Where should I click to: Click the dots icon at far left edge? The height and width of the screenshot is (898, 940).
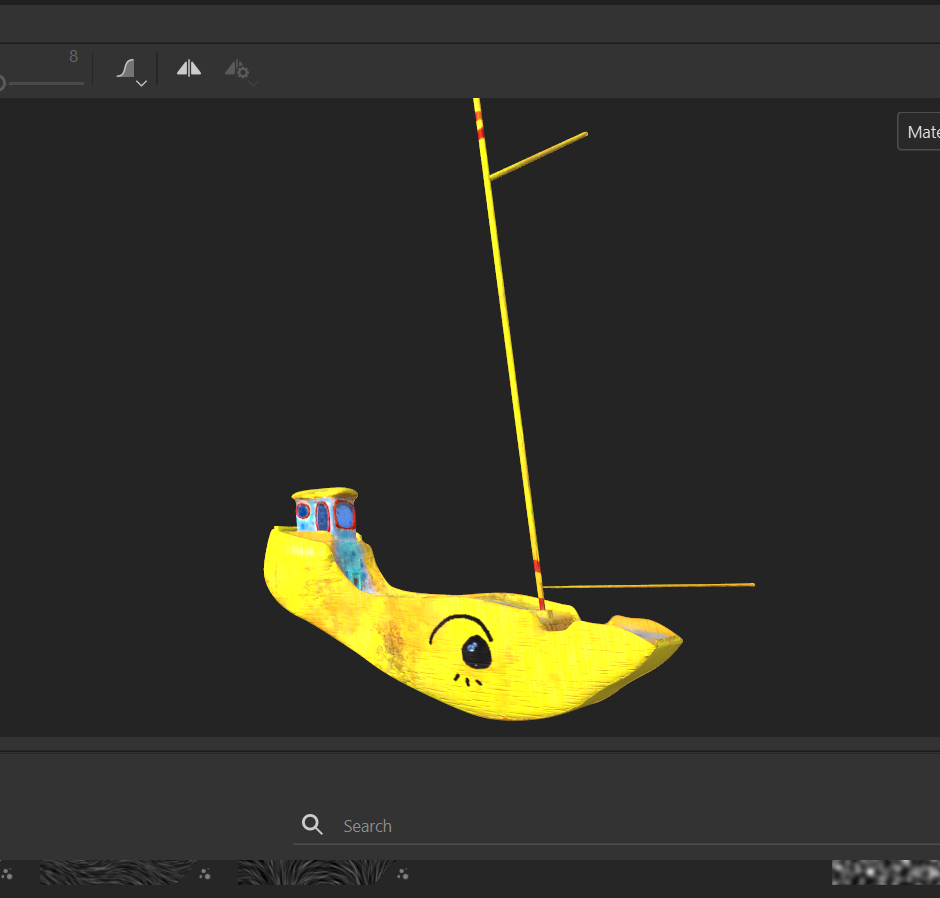7,874
